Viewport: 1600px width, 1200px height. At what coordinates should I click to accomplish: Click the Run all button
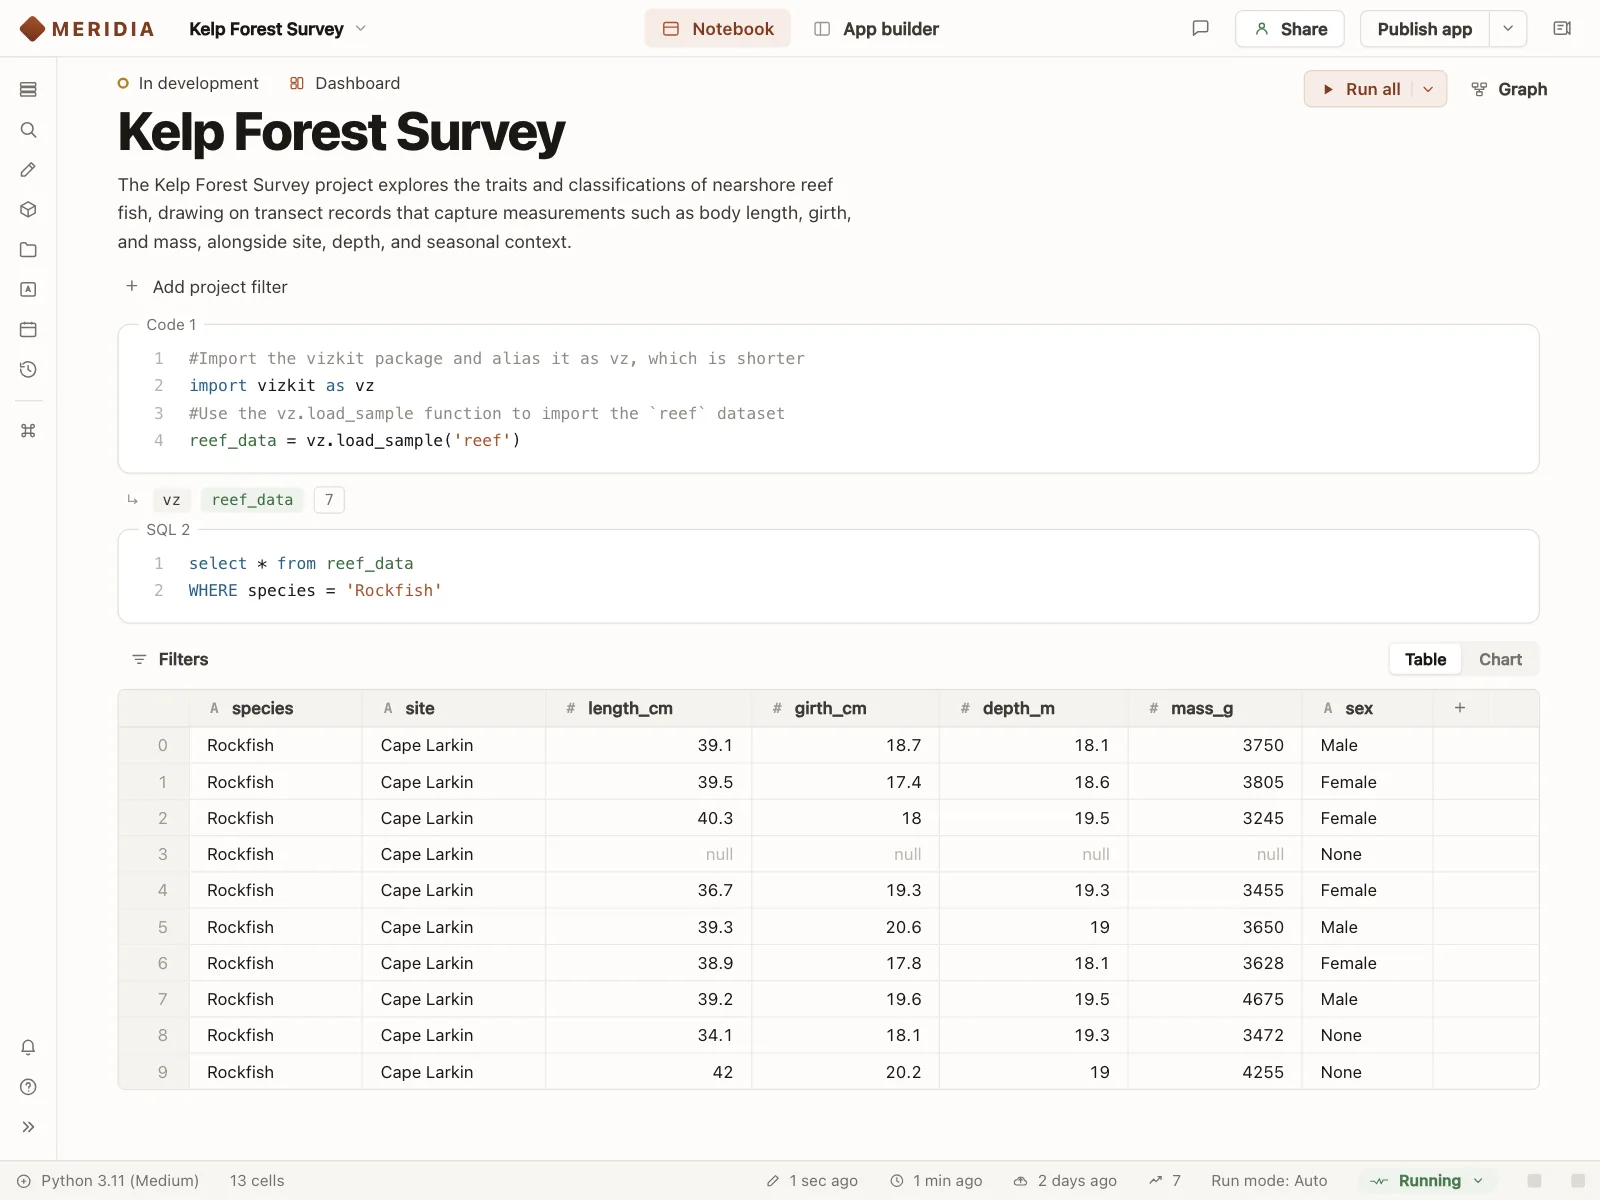coord(1360,89)
